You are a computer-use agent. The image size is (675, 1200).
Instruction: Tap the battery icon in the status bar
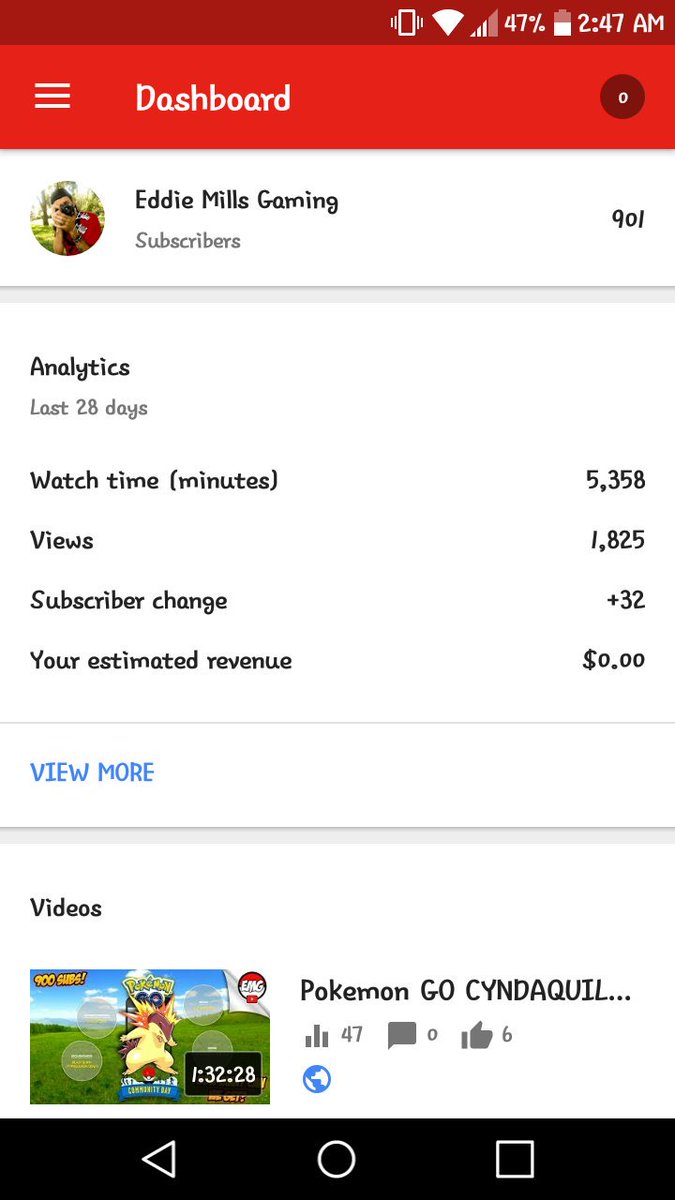(561, 22)
